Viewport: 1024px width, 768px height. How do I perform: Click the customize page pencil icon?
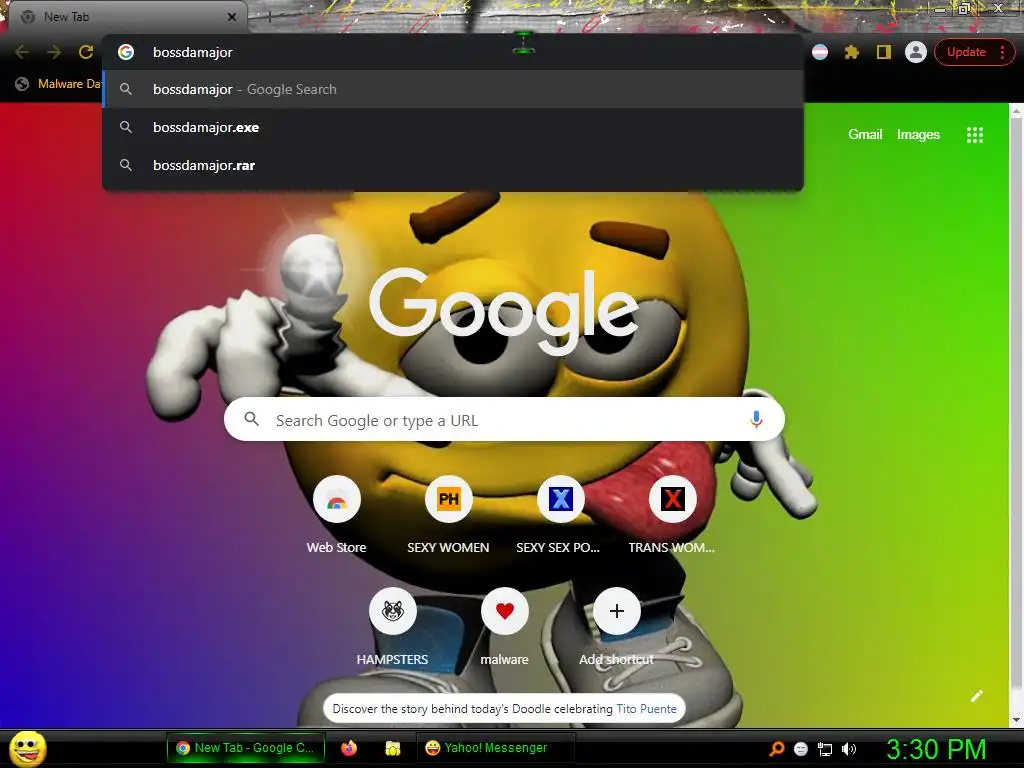point(976,696)
